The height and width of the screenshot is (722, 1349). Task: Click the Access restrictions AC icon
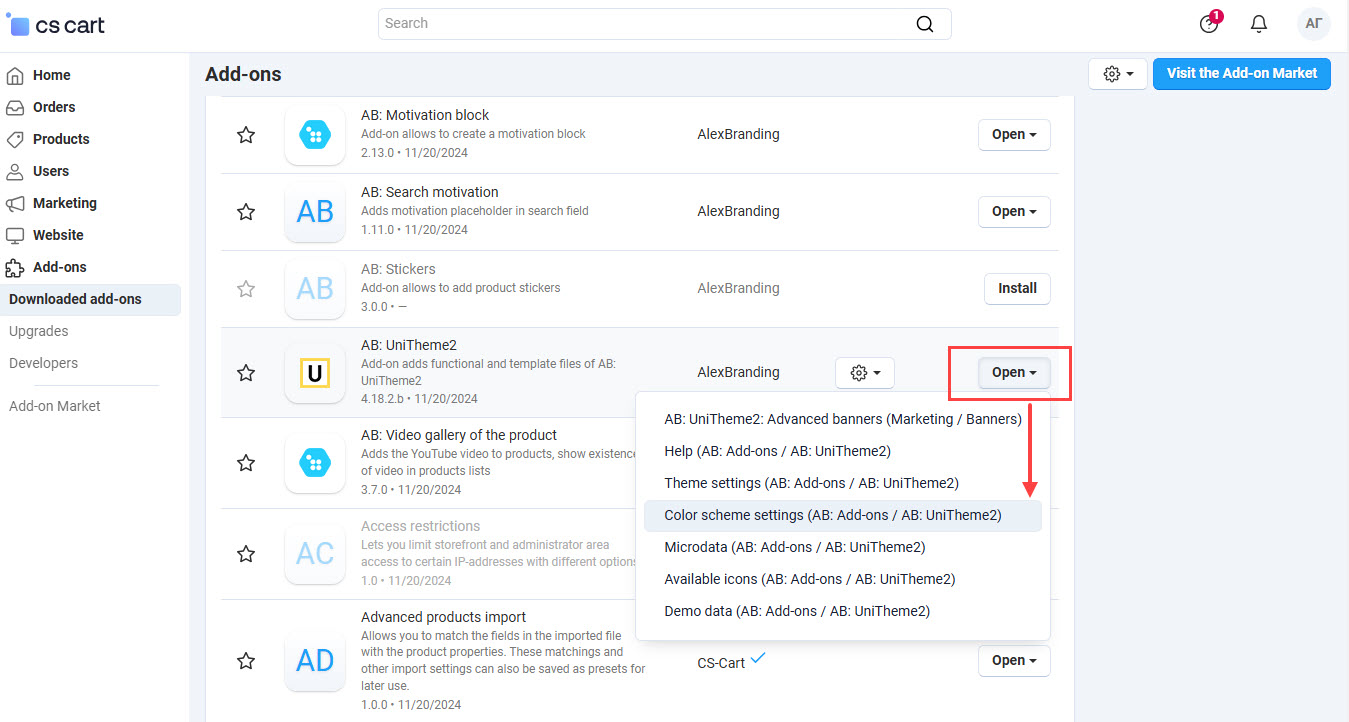click(x=315, y=553)
